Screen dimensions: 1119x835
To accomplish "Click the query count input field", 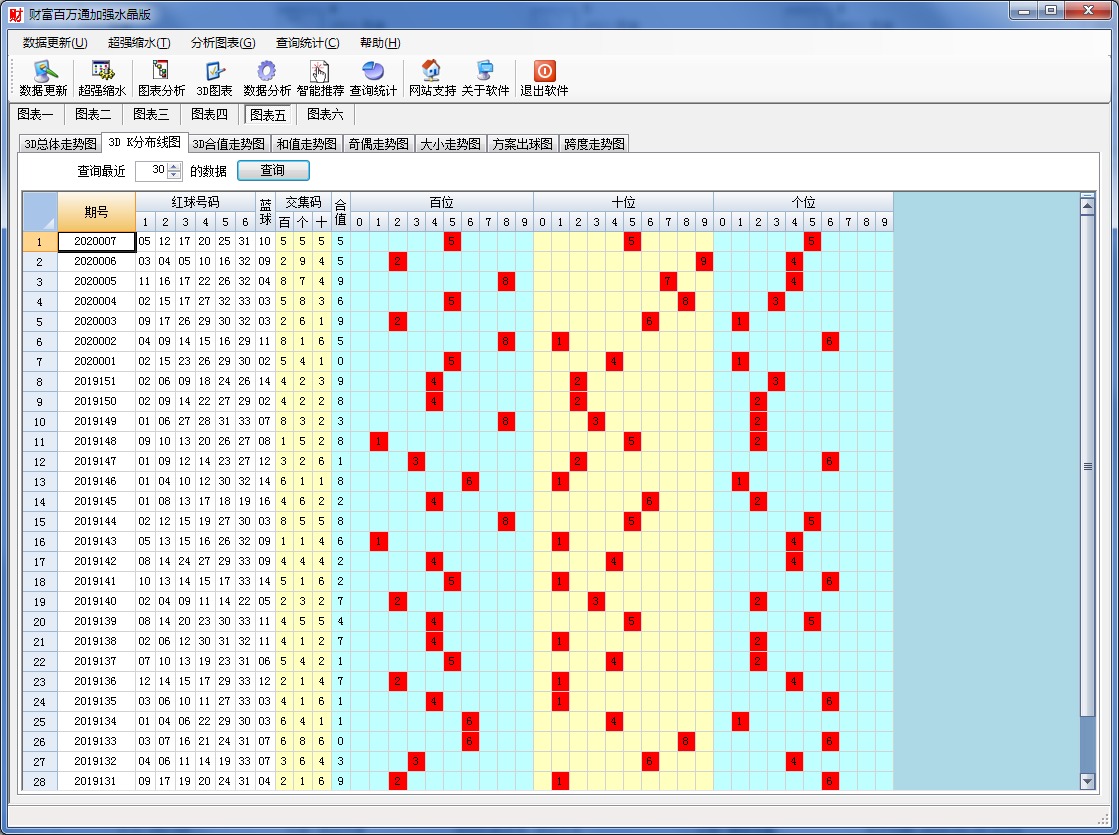I will pyautogui.click(x=151, y=171).
